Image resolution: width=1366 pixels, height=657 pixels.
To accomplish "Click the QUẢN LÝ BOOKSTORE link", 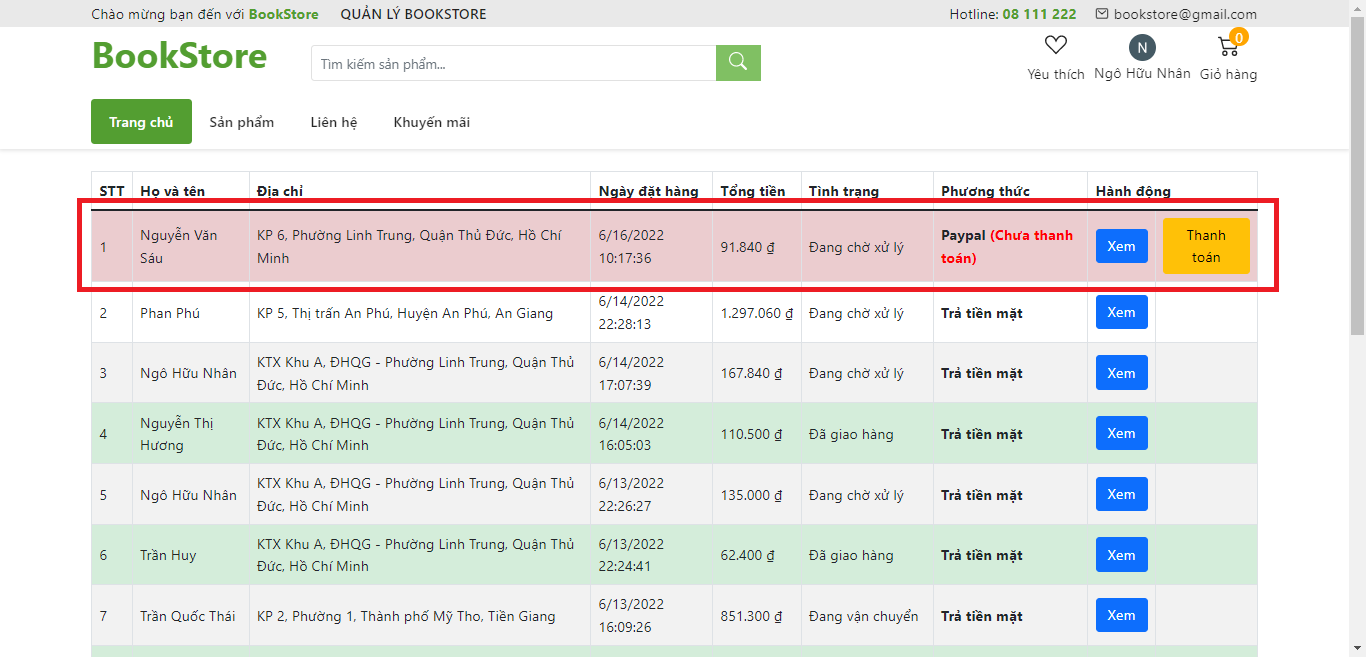I will click(413, 14).
